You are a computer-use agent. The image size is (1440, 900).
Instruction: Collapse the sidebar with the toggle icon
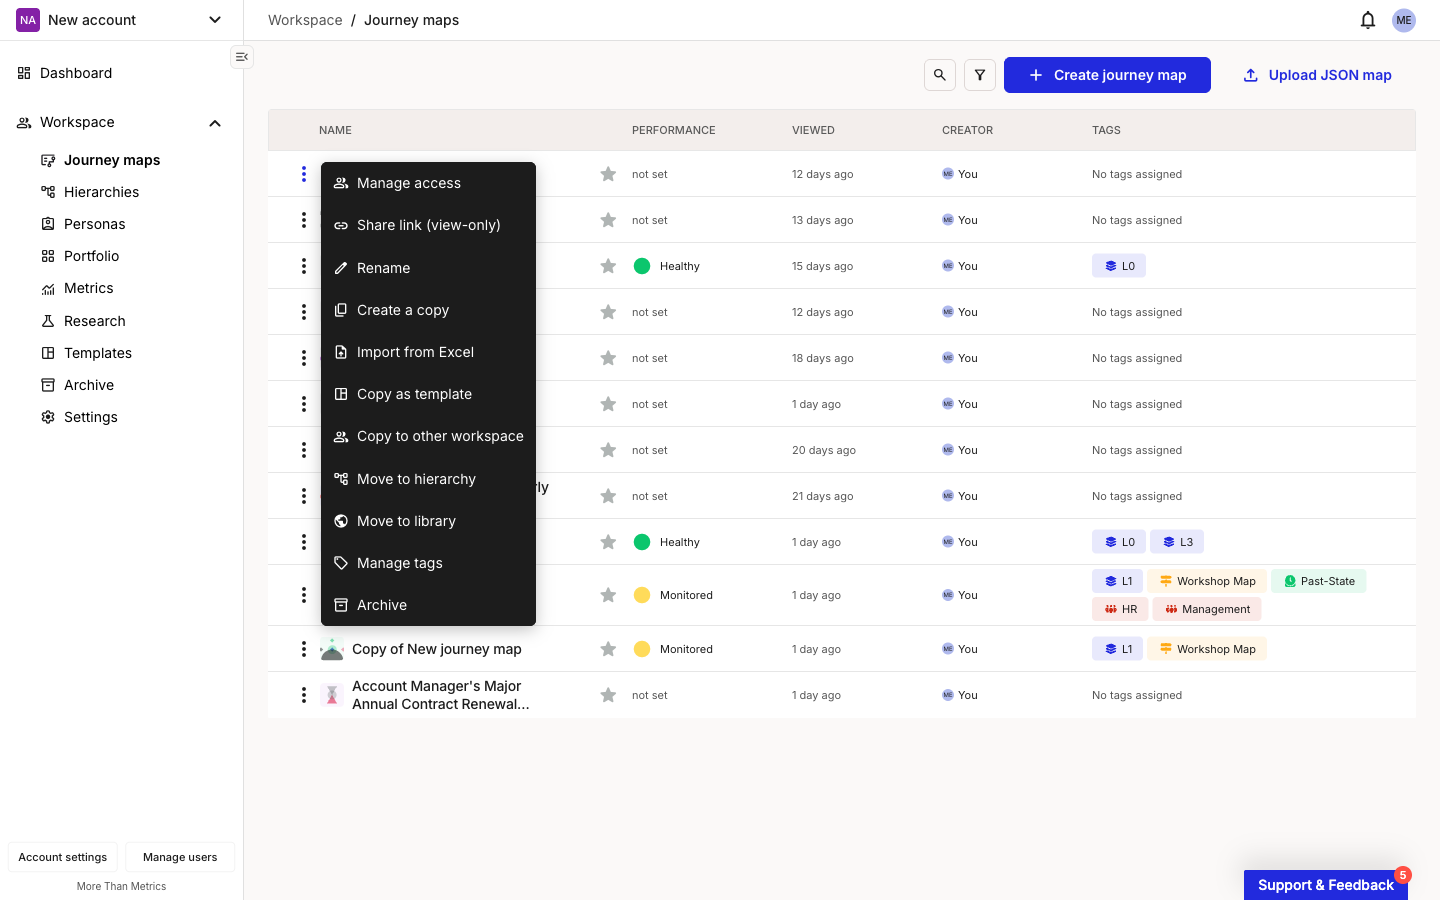(x=242, y=57)
